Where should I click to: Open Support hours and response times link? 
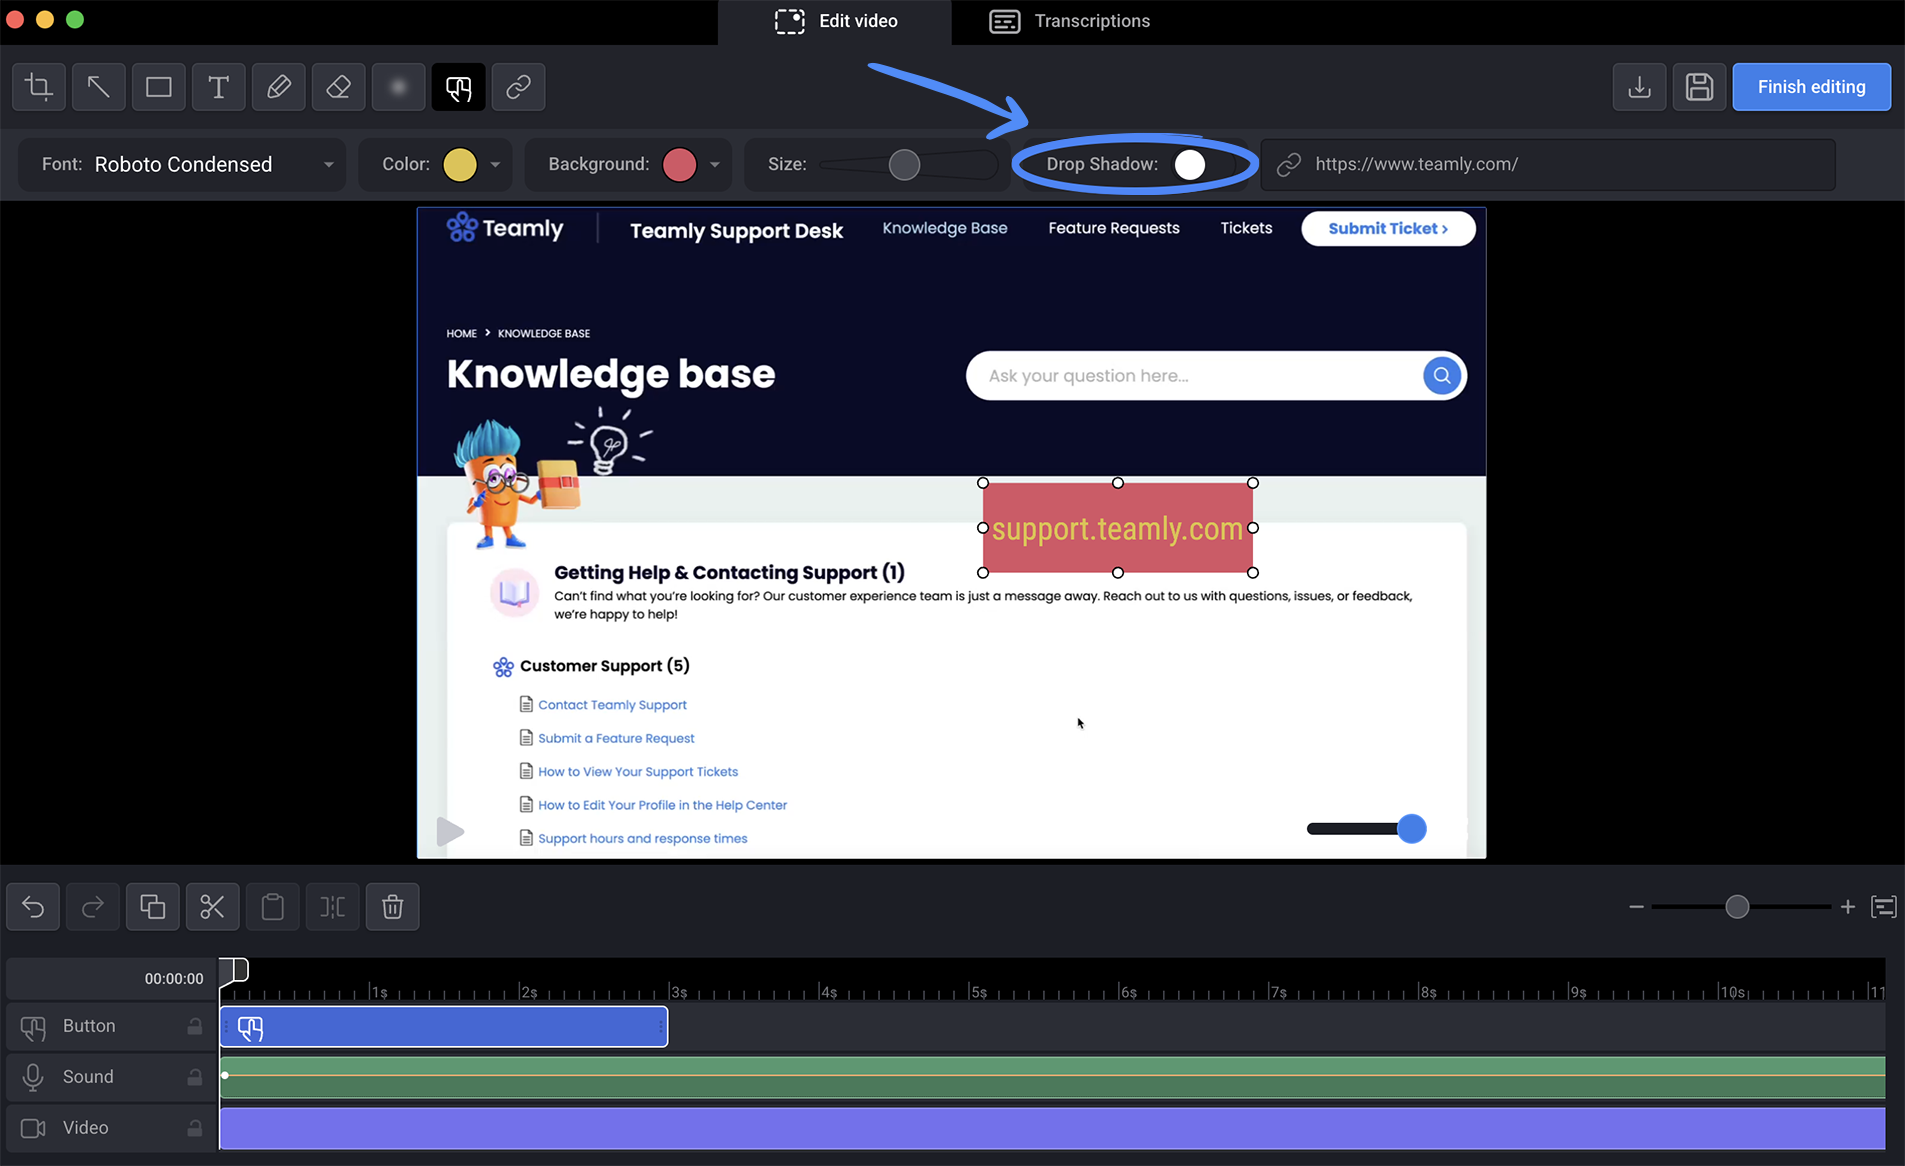[x=643, y=839]
